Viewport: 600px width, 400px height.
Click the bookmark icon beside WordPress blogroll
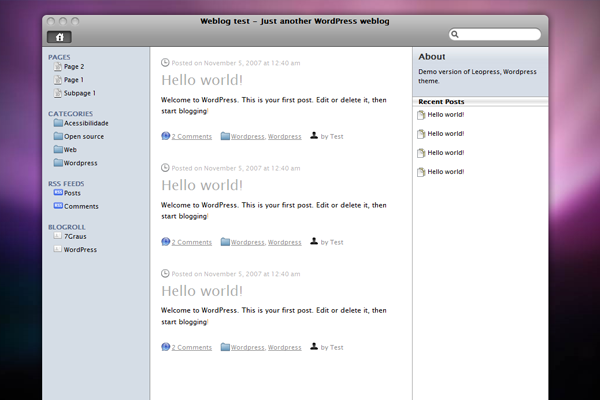[57, 249]
